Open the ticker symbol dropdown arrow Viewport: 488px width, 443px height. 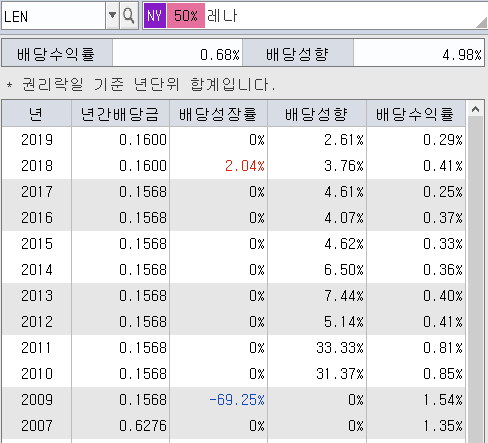(x=113, y=16)
